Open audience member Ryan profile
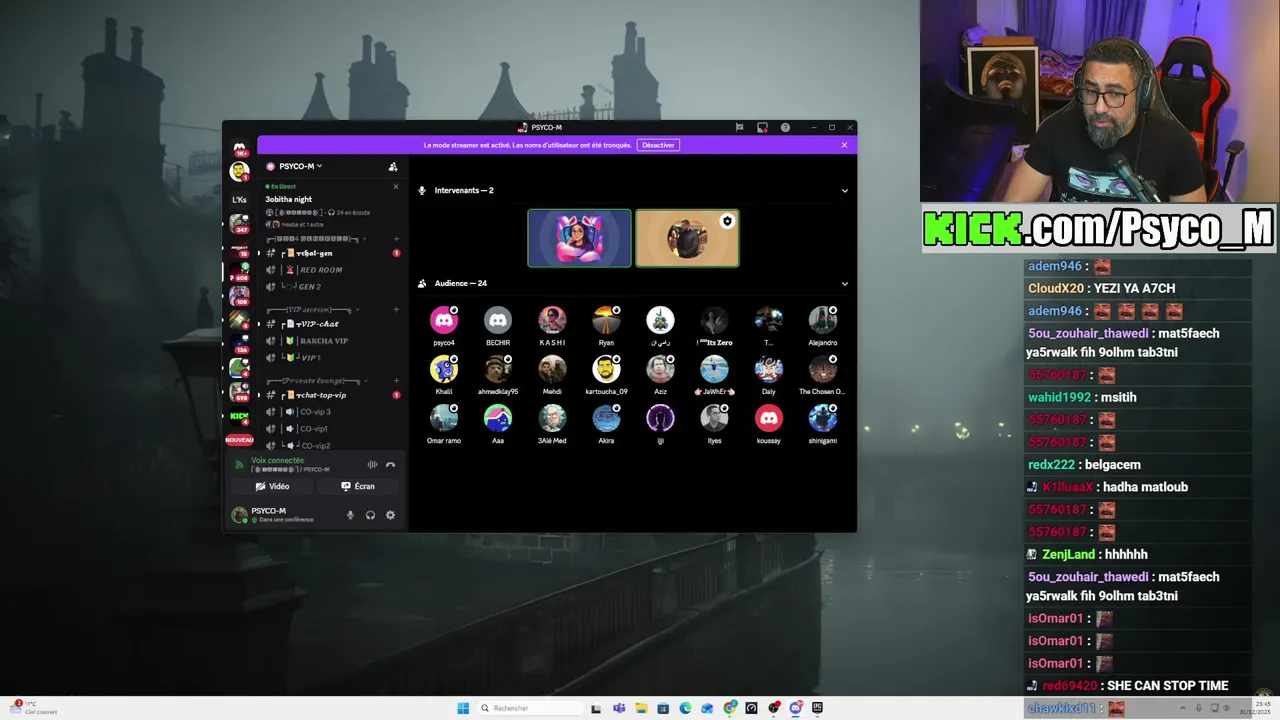 [x=606, y=326]
